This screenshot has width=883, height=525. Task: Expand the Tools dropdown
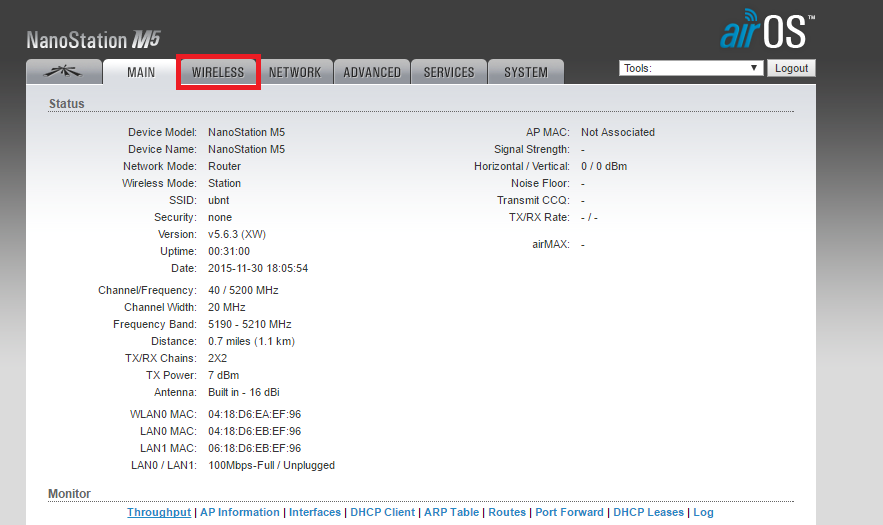tap(691, 68)
